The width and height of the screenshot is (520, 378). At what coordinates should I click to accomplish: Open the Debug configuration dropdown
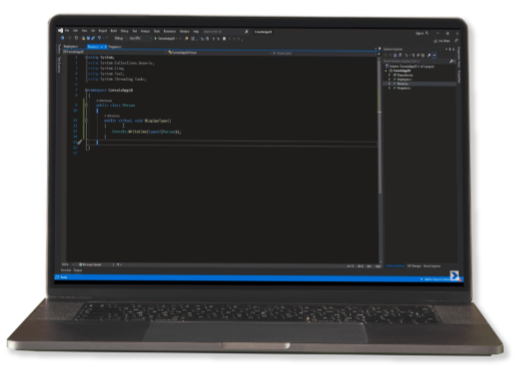(120, 38)
